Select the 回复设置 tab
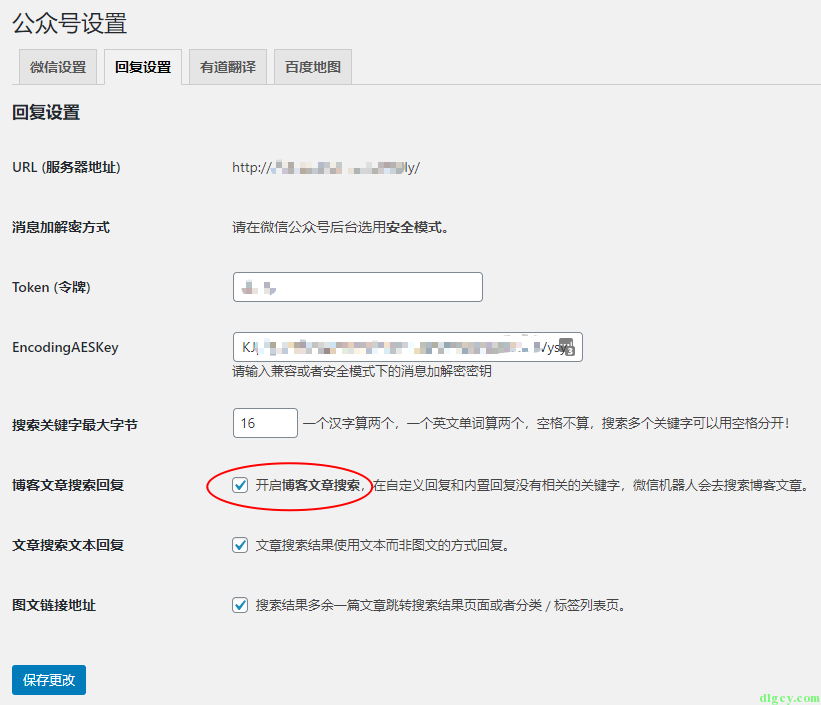The width and height of the screenshot is (821, 705). coord(143,67)
